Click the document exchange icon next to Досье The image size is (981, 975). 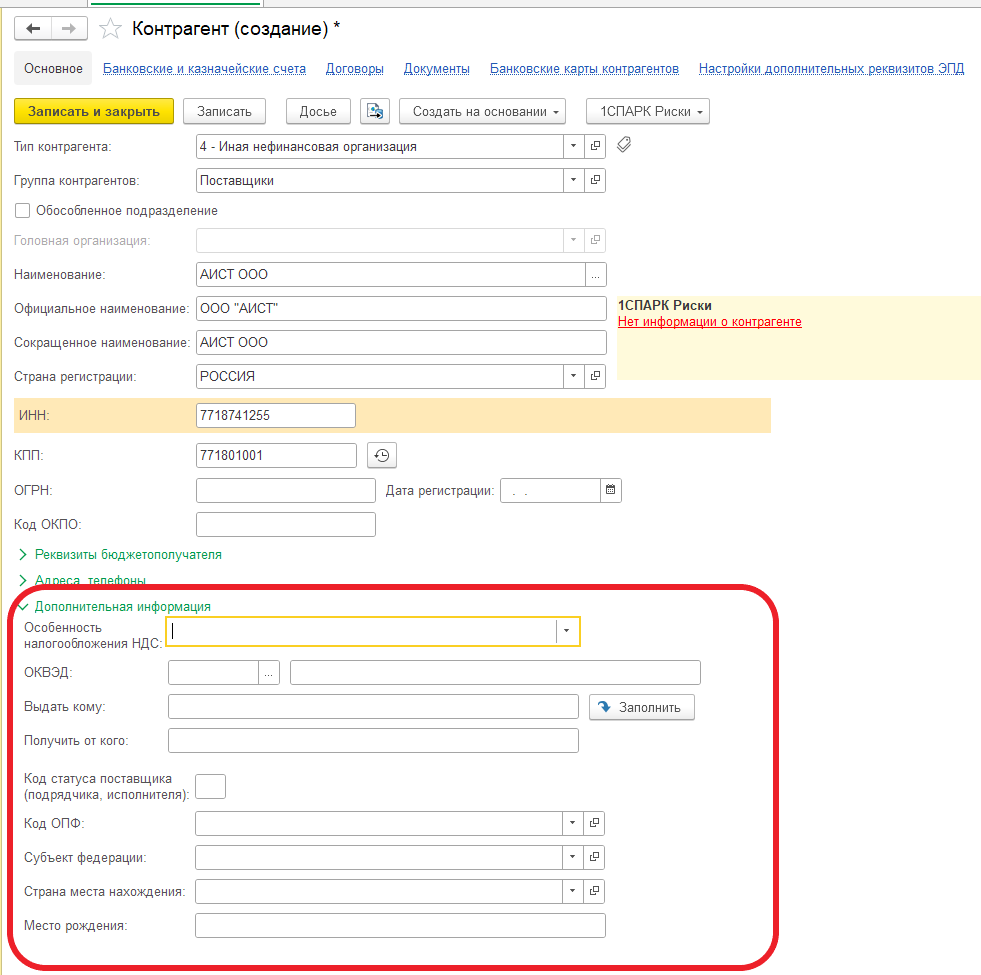pyautogui.click(x=375, y=111)
